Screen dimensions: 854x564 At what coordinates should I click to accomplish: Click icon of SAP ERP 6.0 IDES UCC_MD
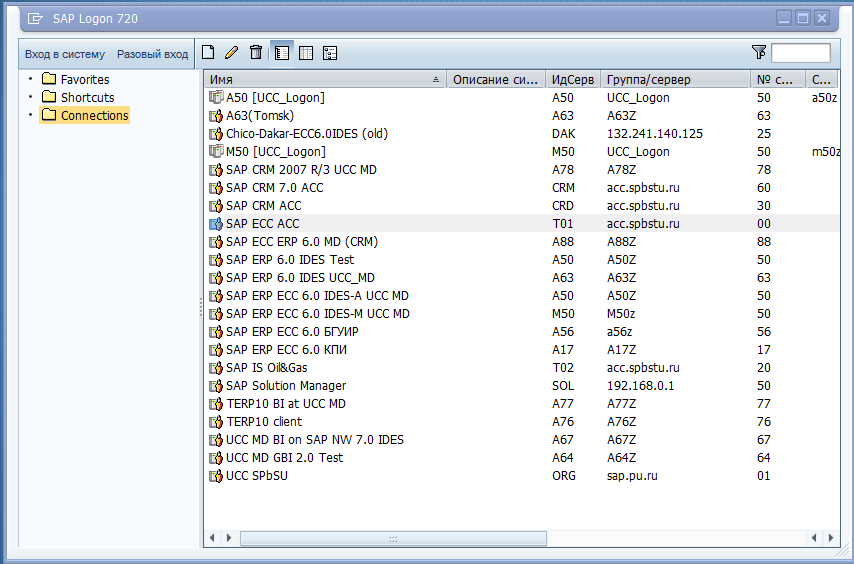pos(216,277)
